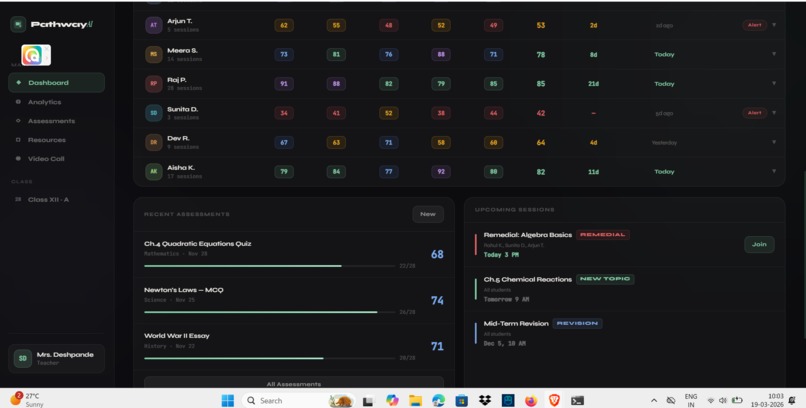The width and height of the screenshot is (806, 408).
Task: Click Sunita D.'s SD avatar in table
Action: click(154, 113)
